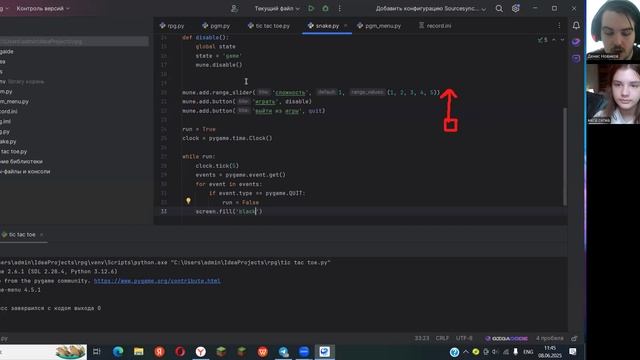Open the collaboration user icon in title bar
Viewport: 640px width, 360px height.
234,8
